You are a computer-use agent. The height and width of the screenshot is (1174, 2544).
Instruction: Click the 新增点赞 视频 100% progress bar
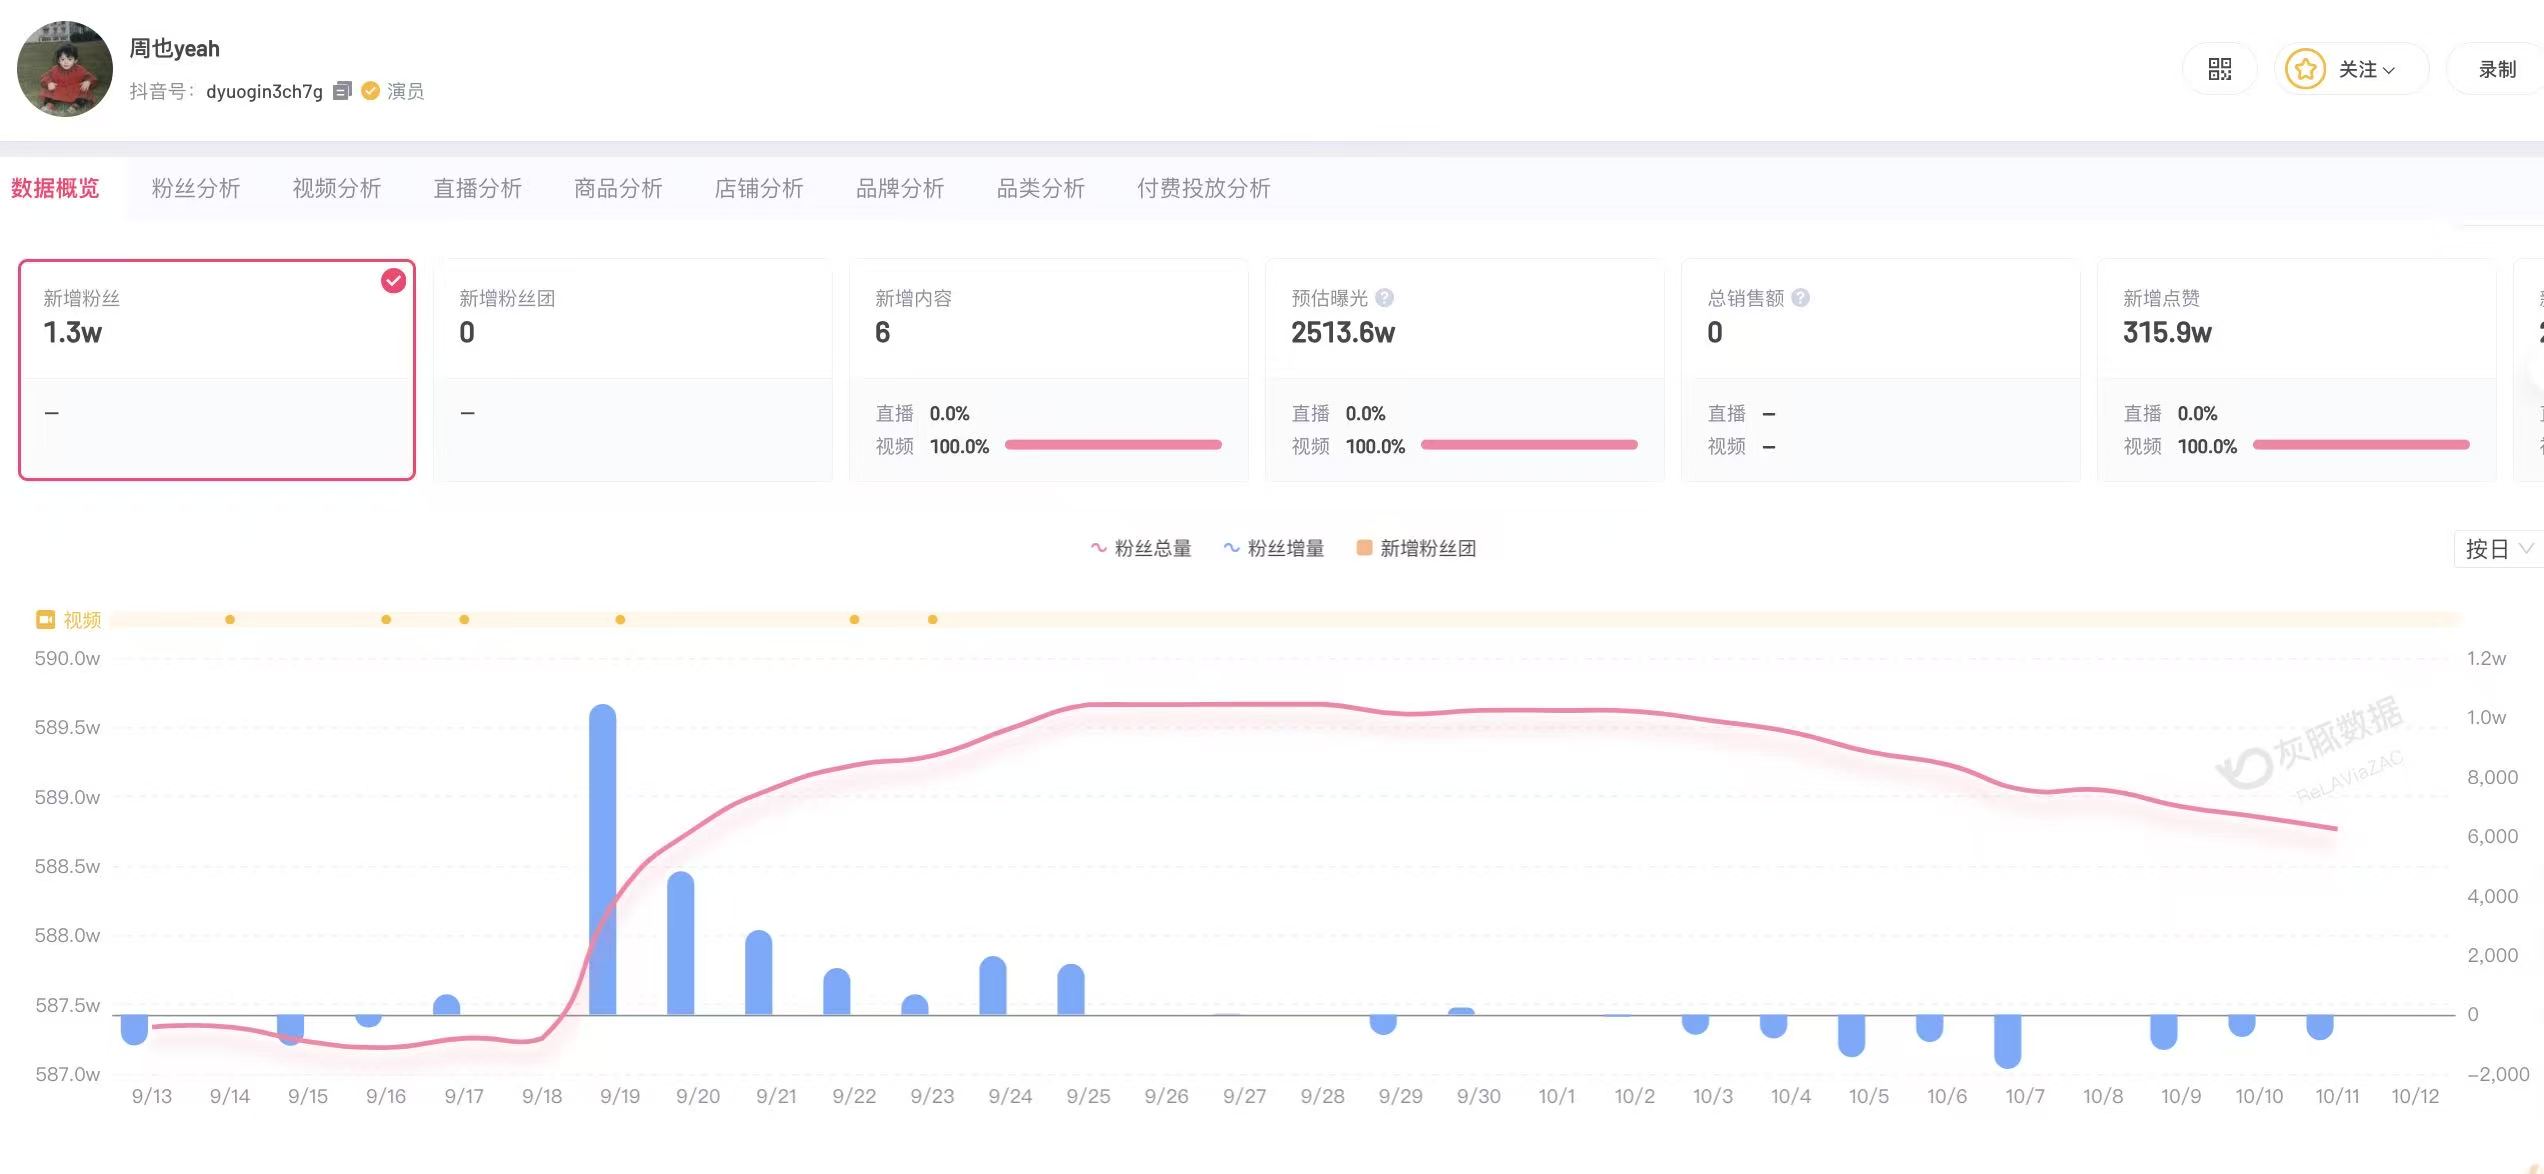pos(2361,445)
